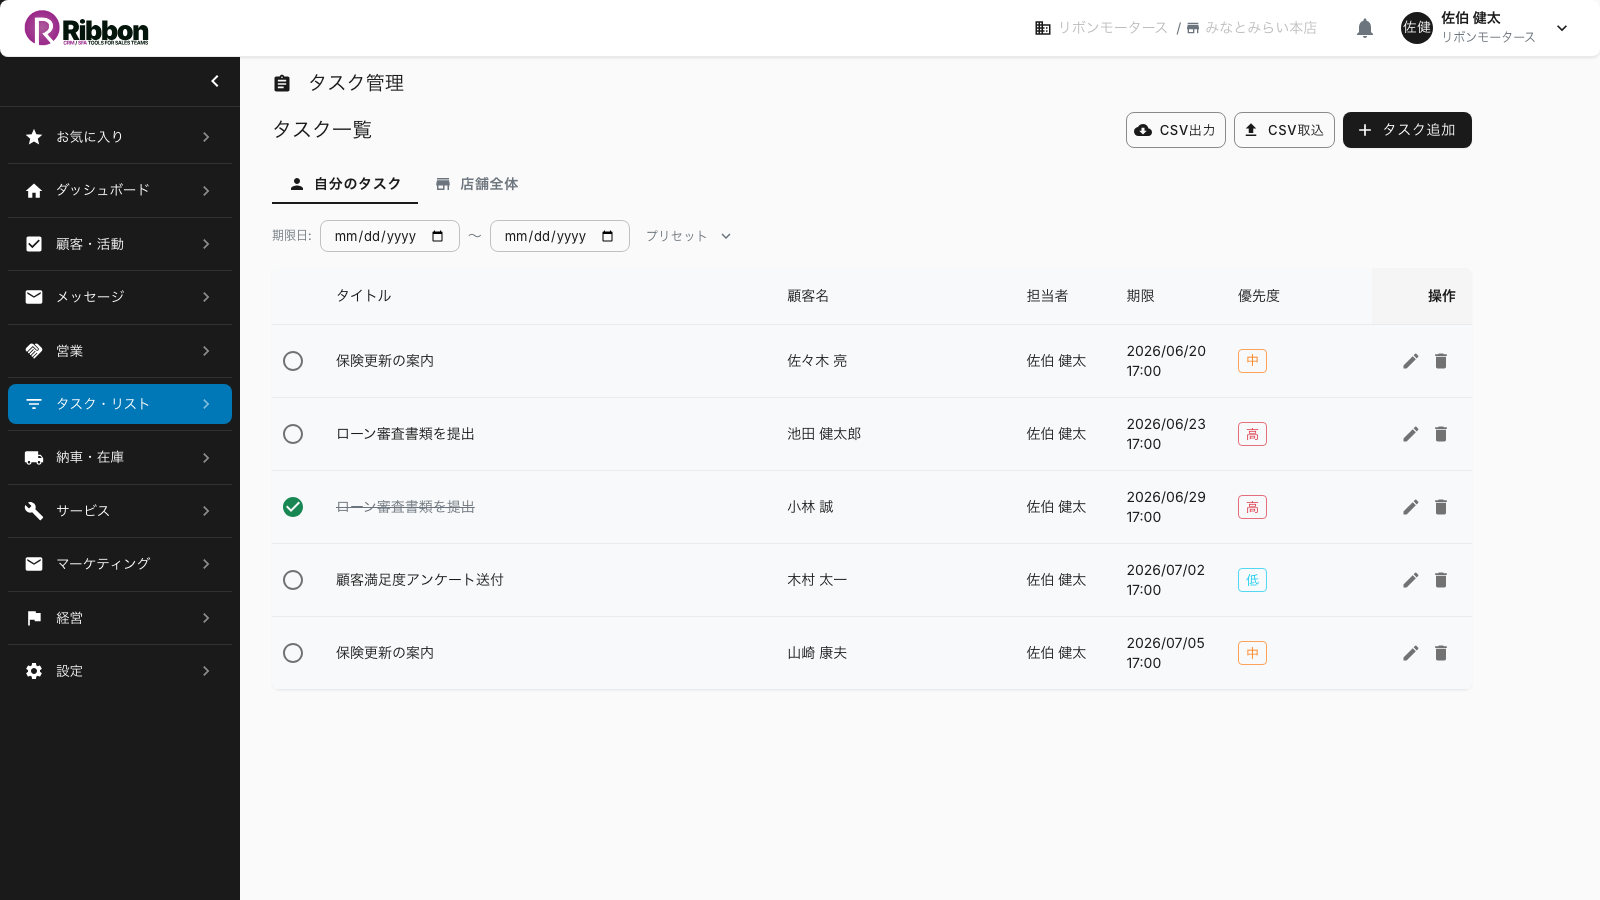Screen dimensions: 1600x900
Task: Mark 保険更新の案内 for 佐々木 亮 complete
Action: [x=293, y=361]
